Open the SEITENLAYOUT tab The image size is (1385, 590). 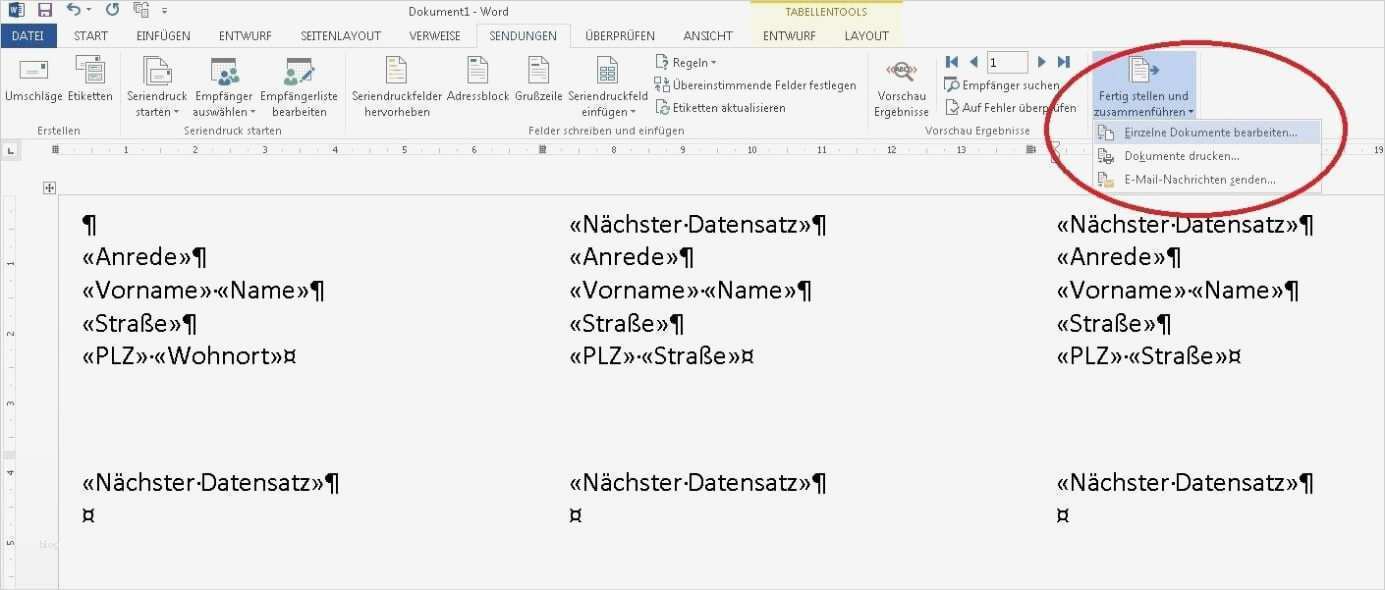[341, 36]
